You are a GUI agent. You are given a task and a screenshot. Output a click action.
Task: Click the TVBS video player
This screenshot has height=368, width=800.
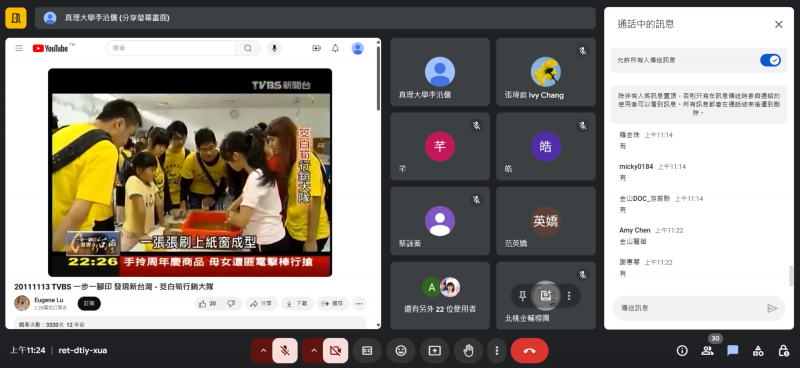[190, 173]
